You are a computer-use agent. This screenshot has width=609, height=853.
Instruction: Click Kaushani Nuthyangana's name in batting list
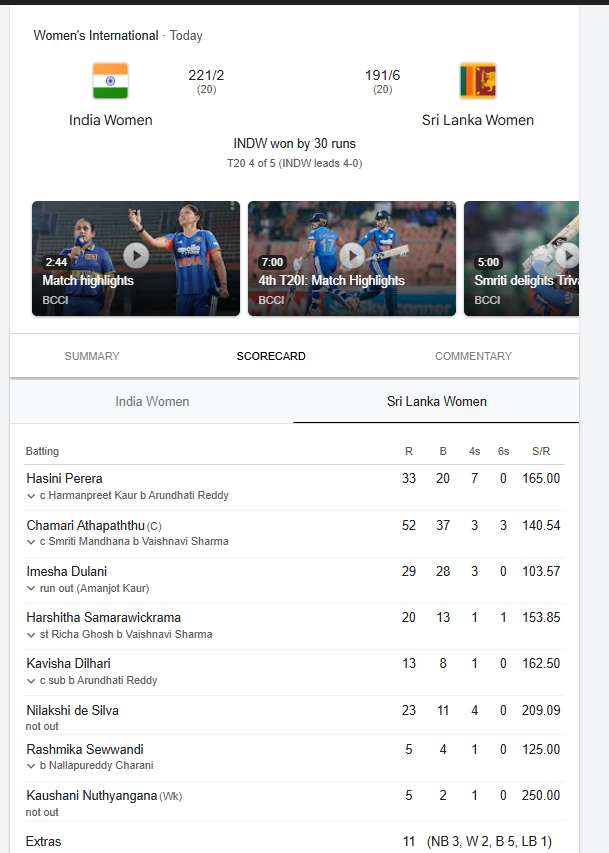92,795
